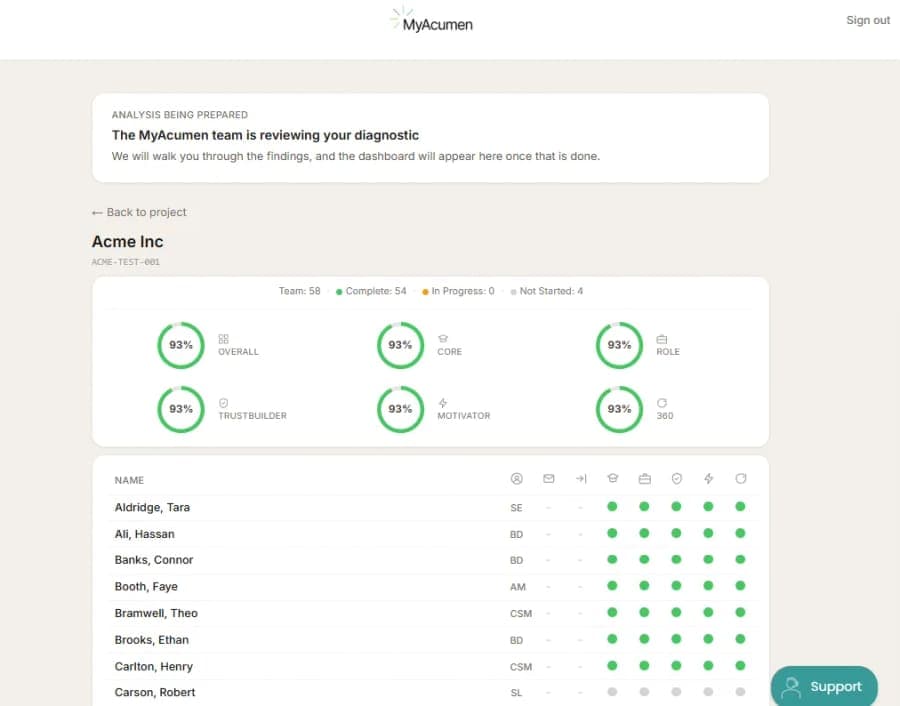Click the SL role code for Carson

[x=516, y=693]
